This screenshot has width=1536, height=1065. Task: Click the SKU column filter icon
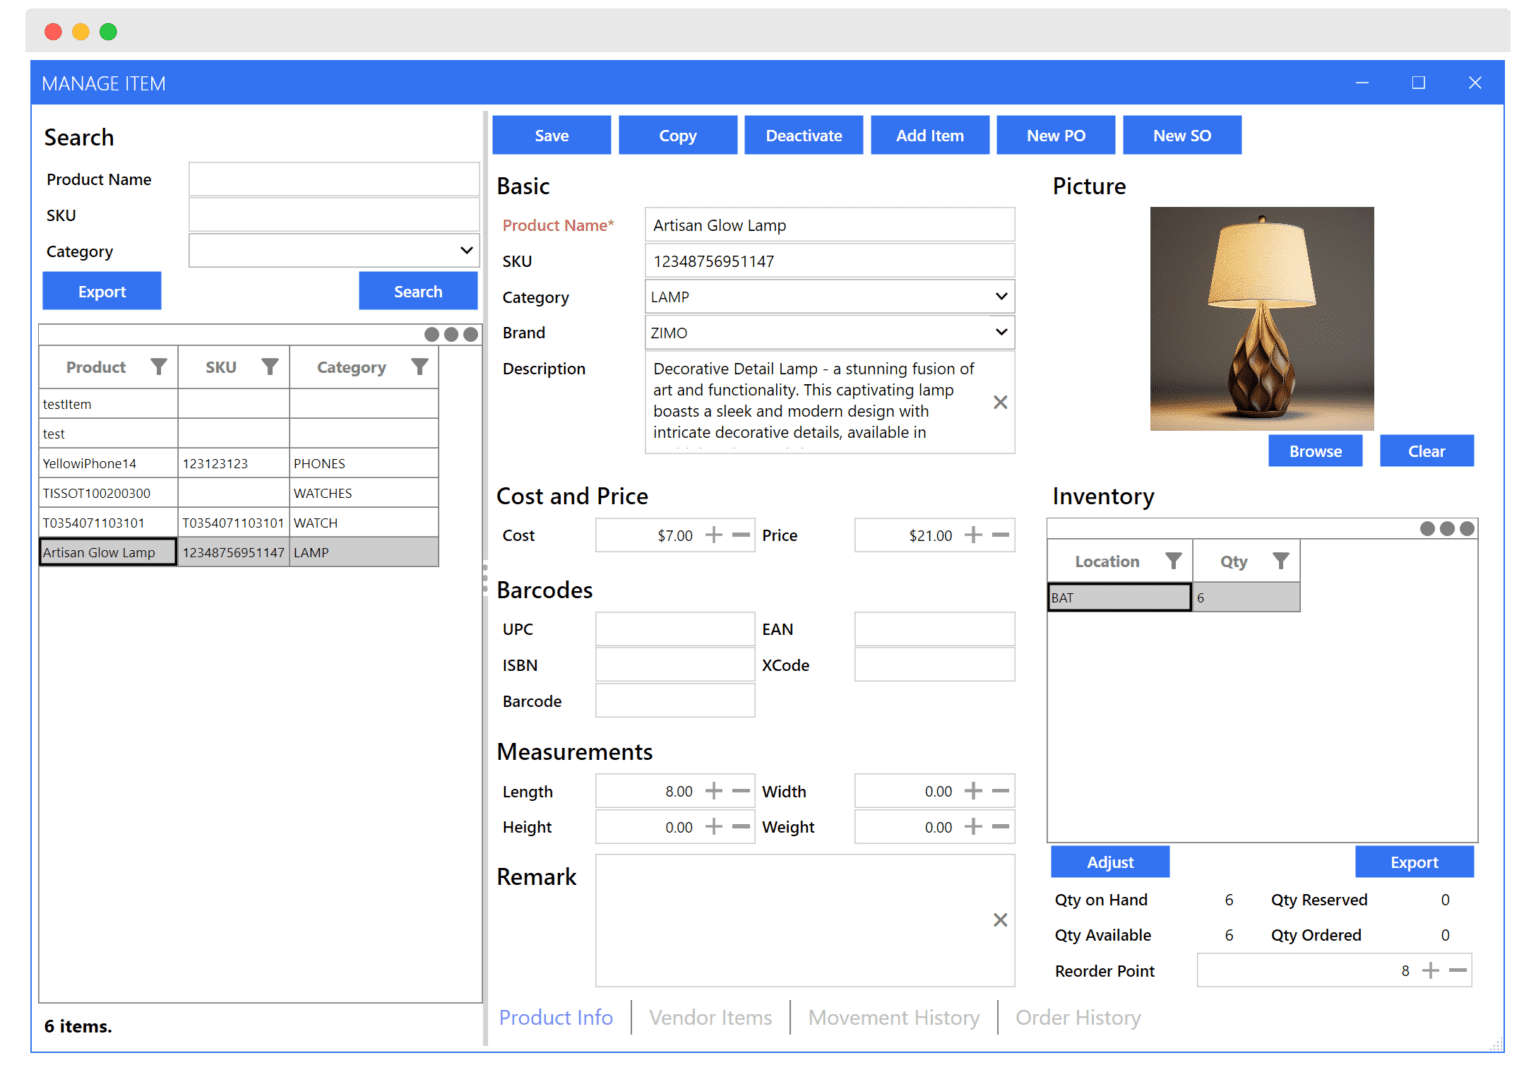[269, 367]
